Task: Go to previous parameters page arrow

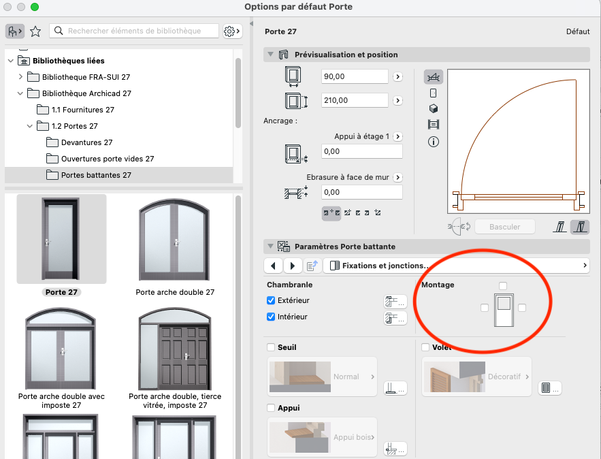Action: [x=273, y=266]
